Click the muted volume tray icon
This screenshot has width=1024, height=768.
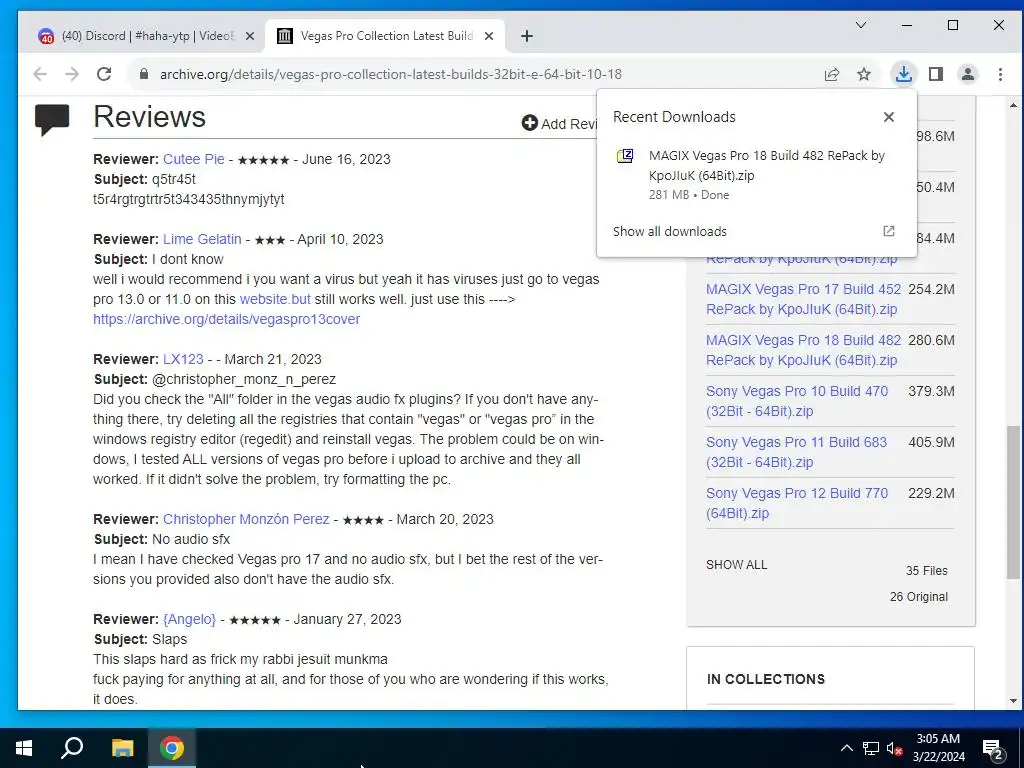(x=895, y=748)
